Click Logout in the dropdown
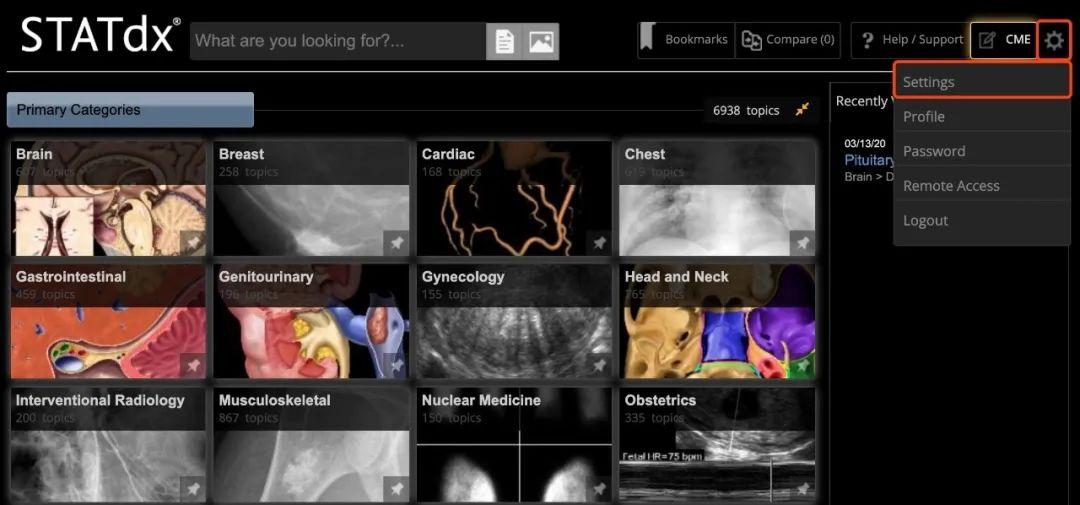Image resolution: width=1080 pixels, height=505 pixels. click(x=925, y=221)
